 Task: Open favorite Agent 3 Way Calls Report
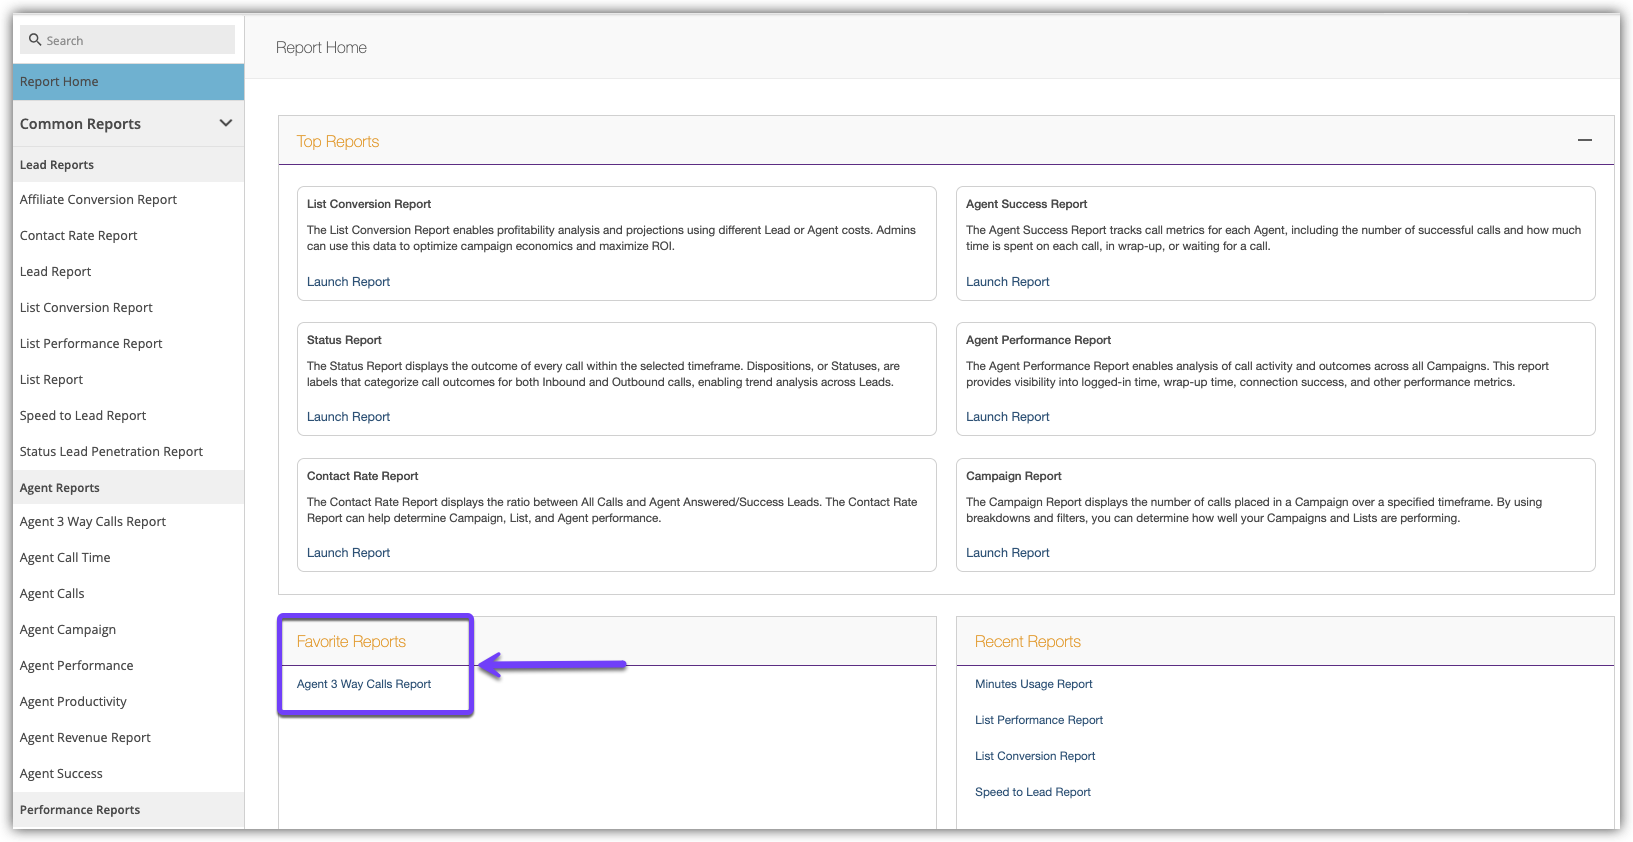point(364,684)
